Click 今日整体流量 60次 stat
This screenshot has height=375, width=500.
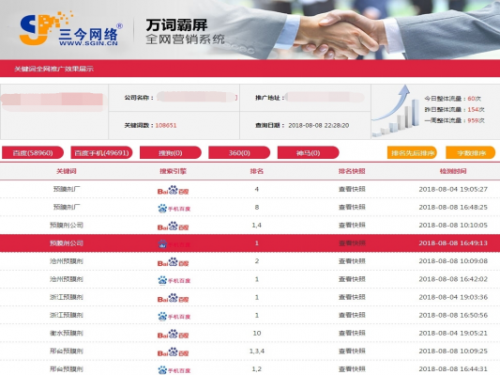pos(453,99)
